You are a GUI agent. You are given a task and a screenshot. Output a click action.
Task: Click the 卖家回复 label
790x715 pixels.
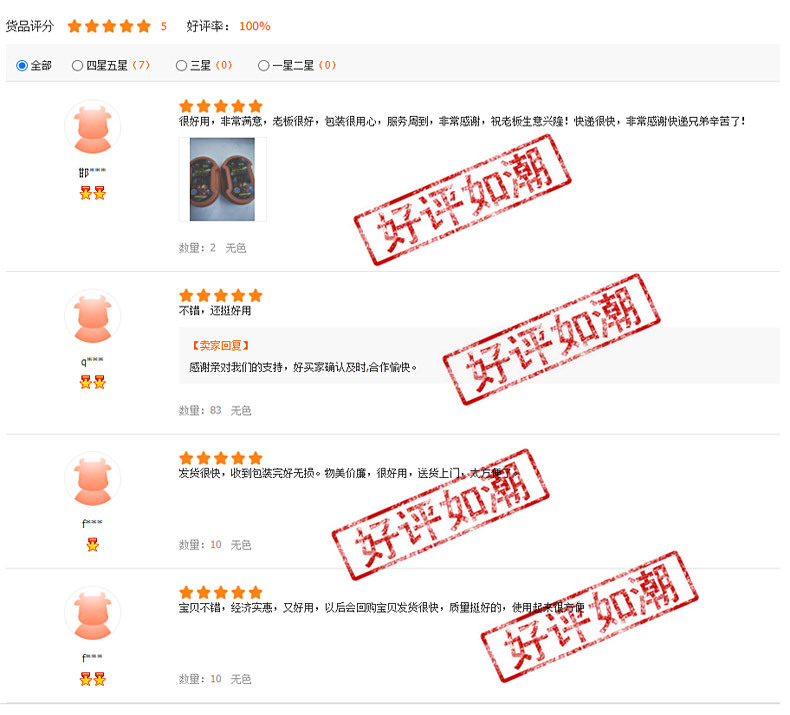pos(221,346)
